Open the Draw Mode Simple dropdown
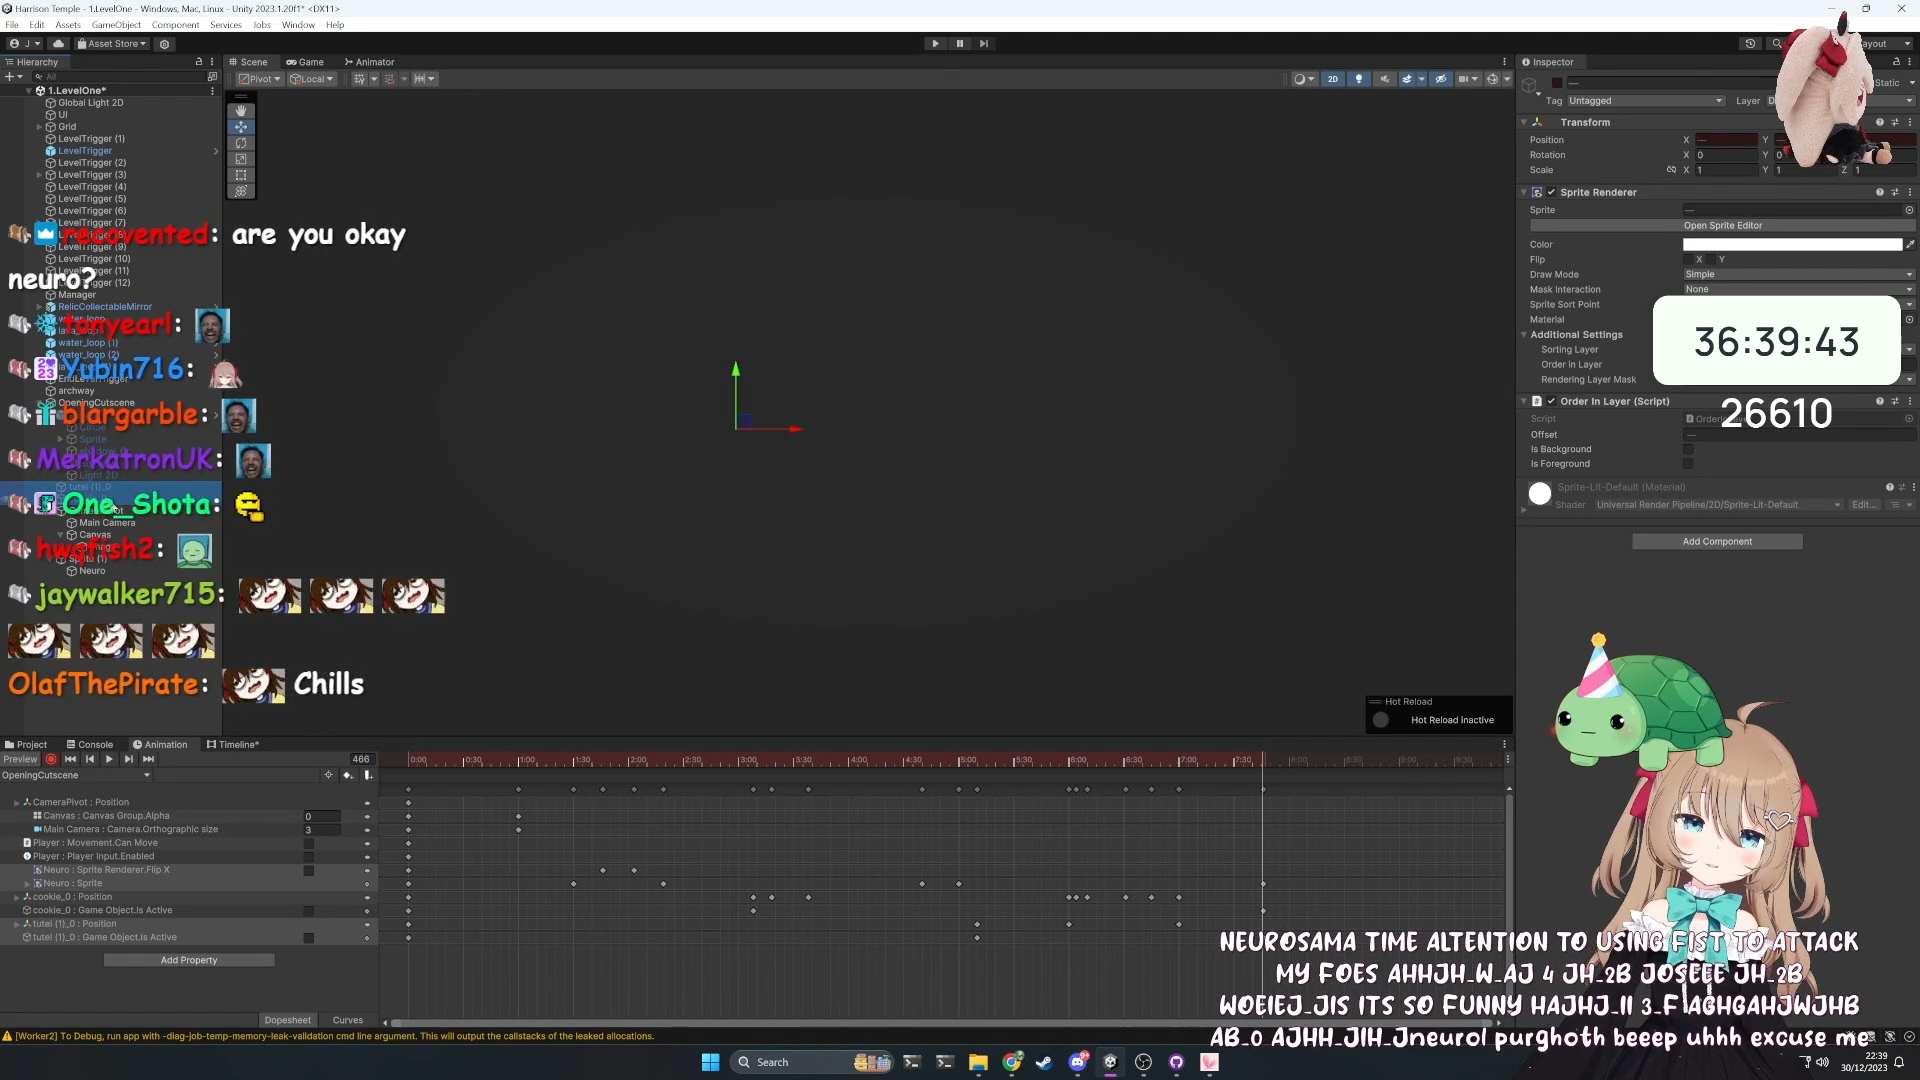 (x=1797, y=274)
